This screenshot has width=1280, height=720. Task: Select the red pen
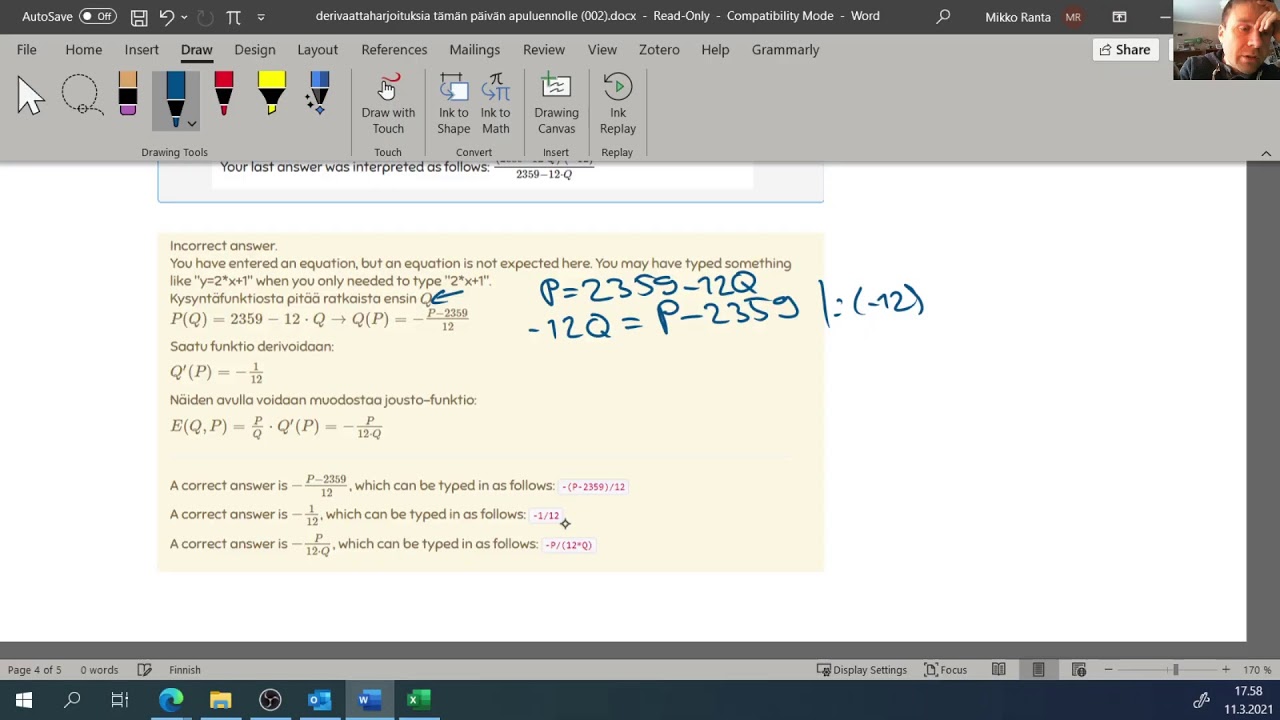click(x=223, y=95)
